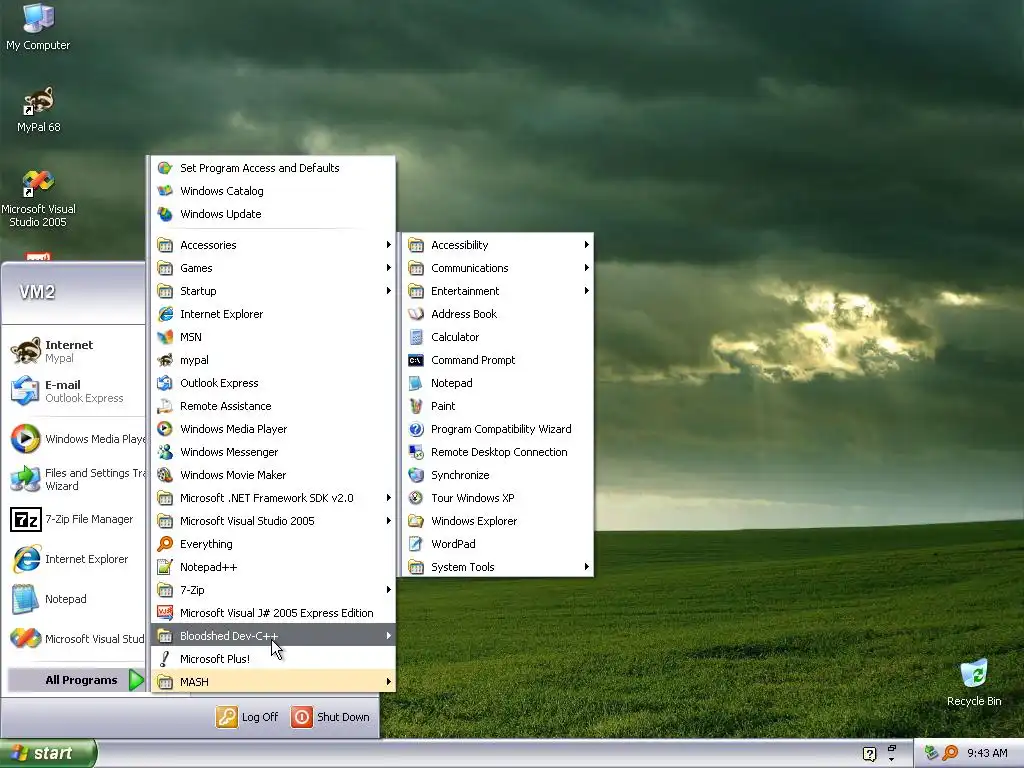Click the language bar help icon on taskbar

[x=869, y=754]
